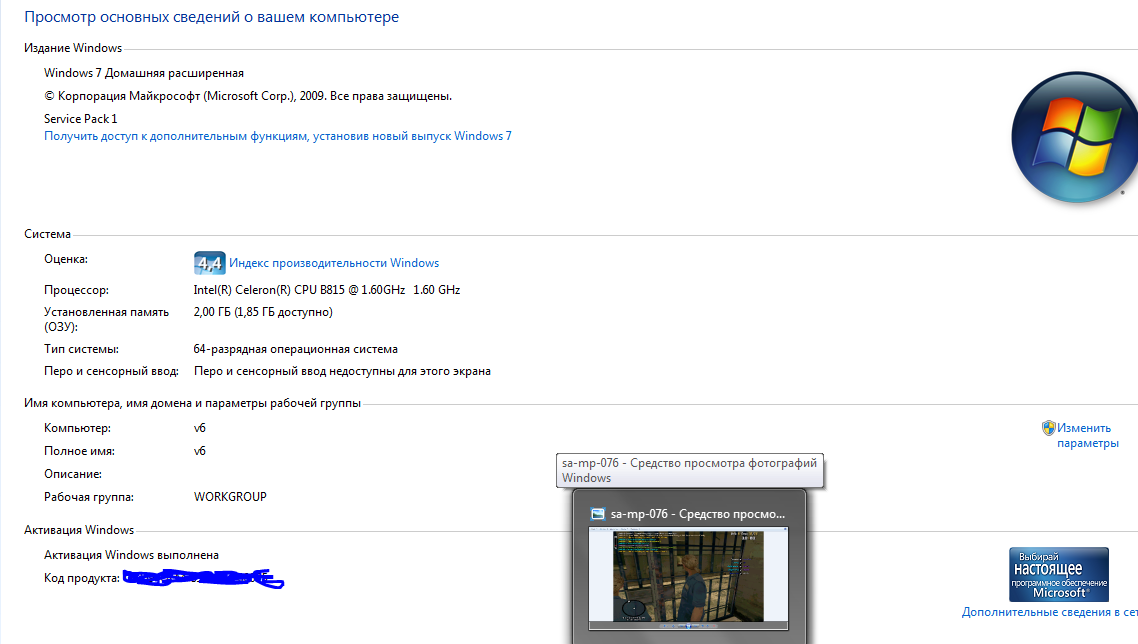1138x644 pixels.
Task: Click the v6 value next to Полное имя
Action: point(200,451)
